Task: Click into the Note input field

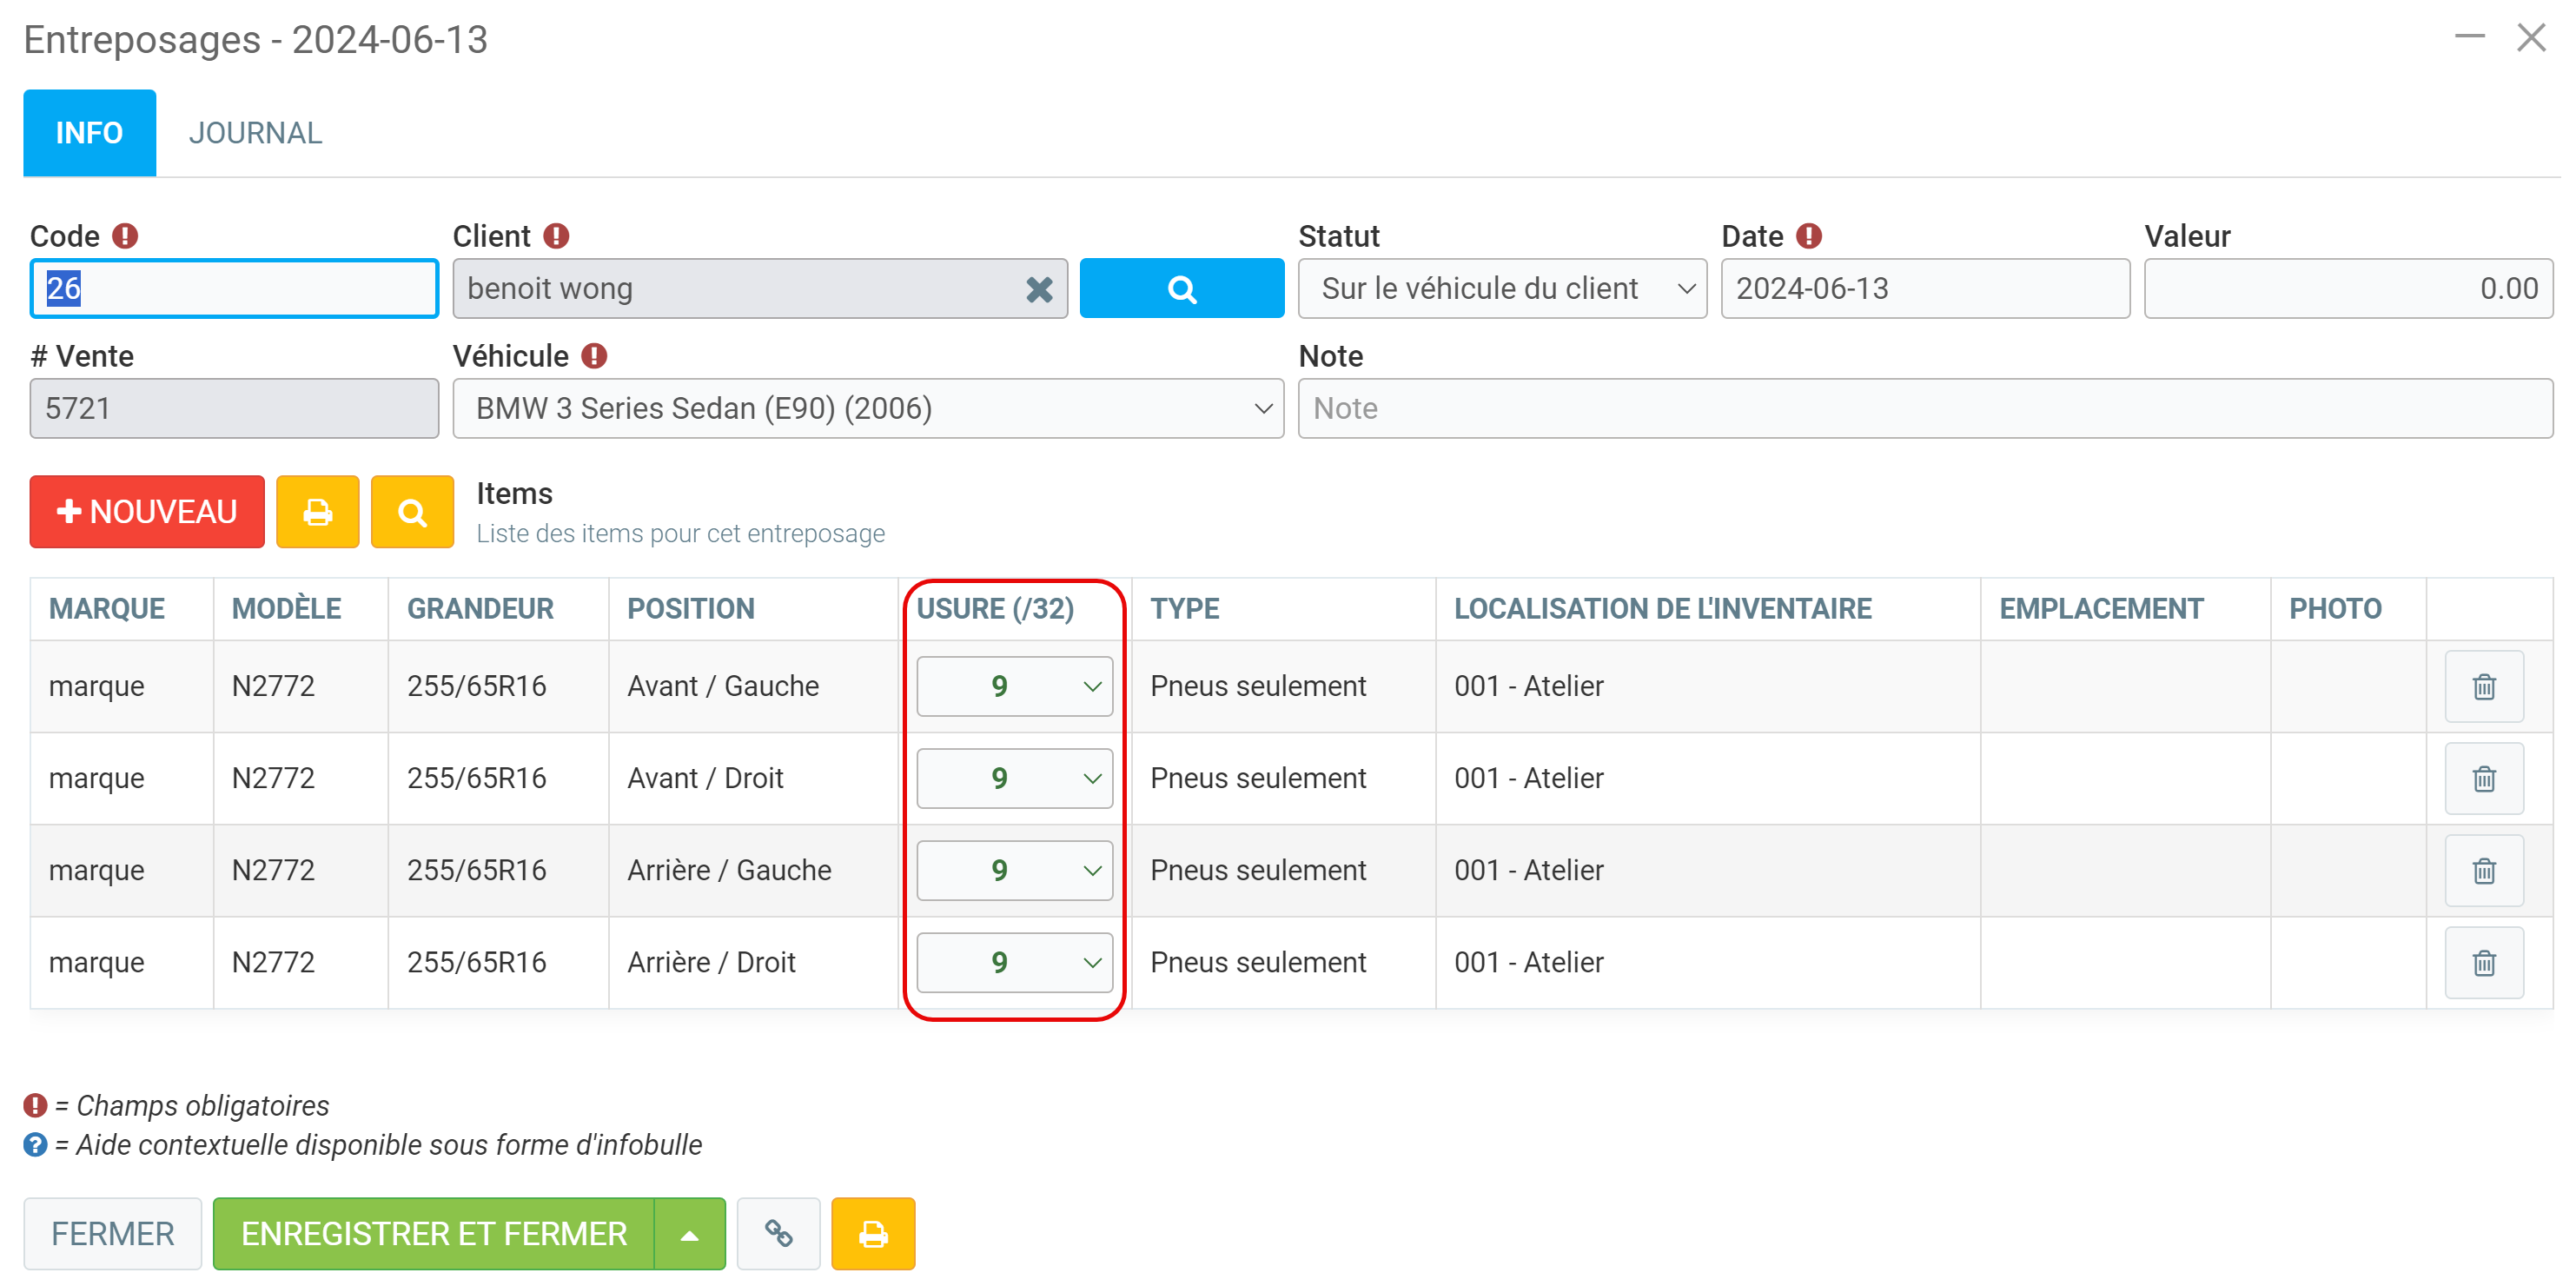Action: click(x=1924, y=409)
